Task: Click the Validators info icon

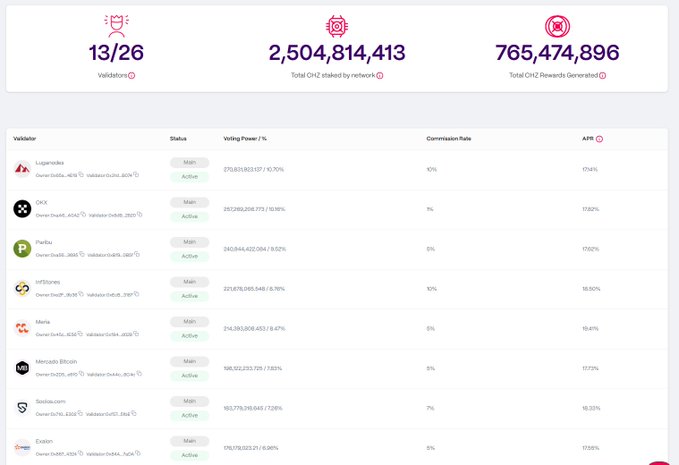Action: click(131, 75)
